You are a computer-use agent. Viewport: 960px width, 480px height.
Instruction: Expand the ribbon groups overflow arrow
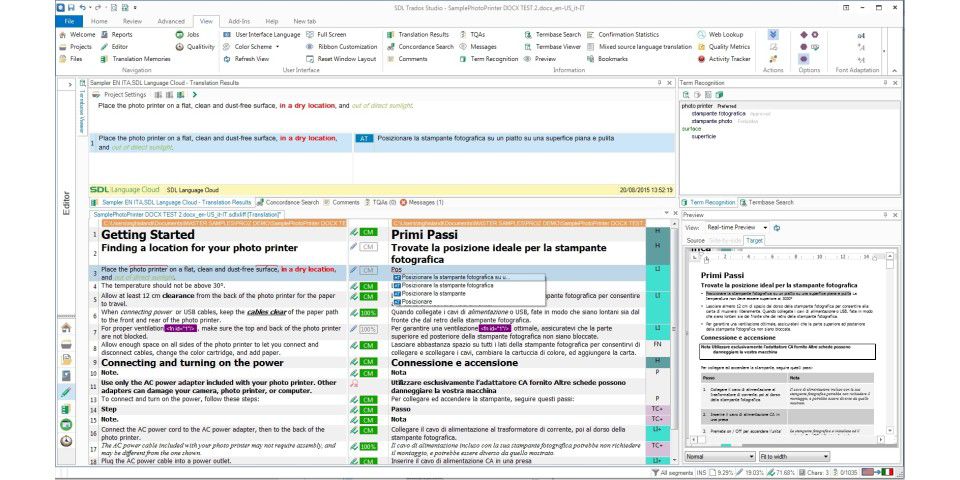click(x=884, y=51)
